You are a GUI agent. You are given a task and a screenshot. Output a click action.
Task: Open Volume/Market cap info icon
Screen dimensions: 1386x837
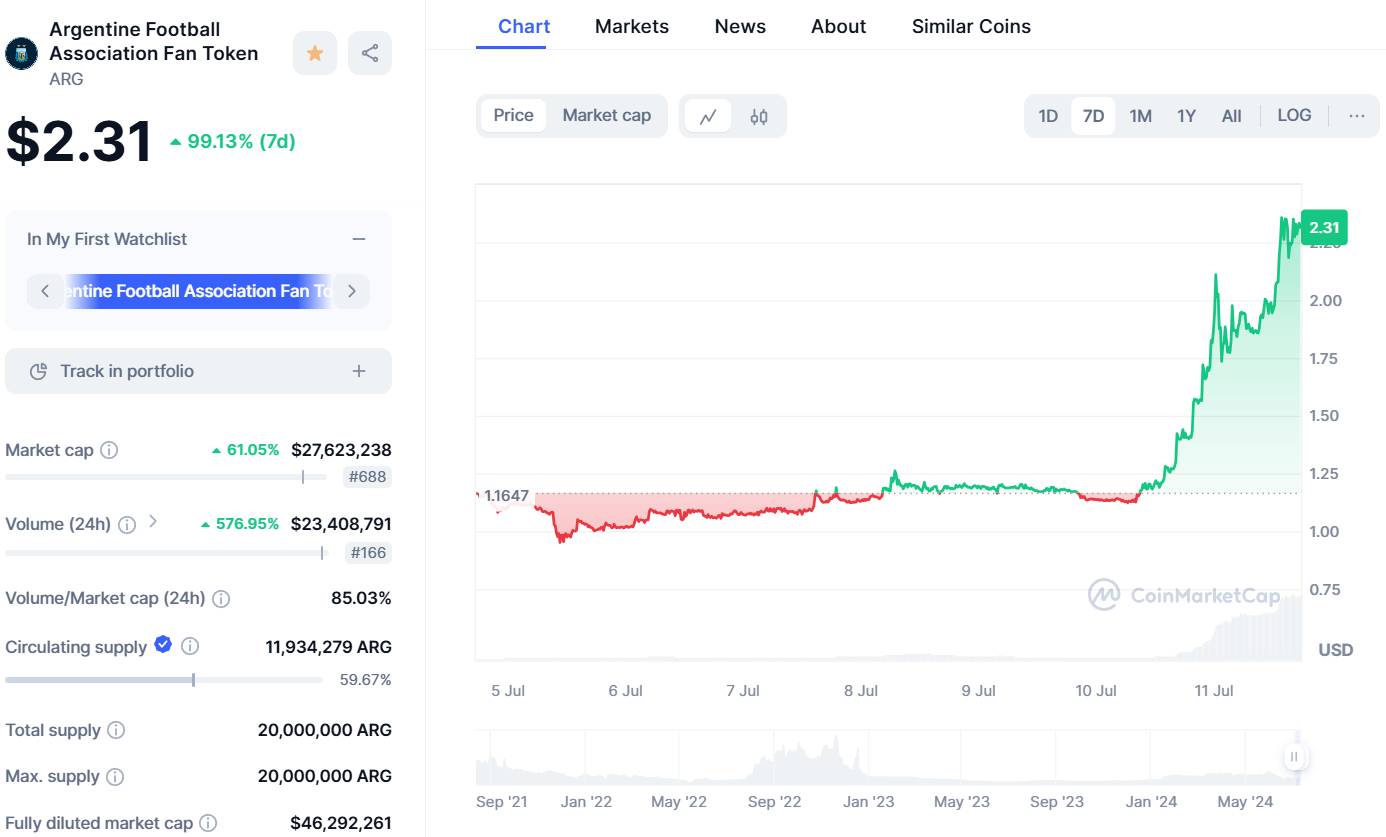click(x=221, y=599)
